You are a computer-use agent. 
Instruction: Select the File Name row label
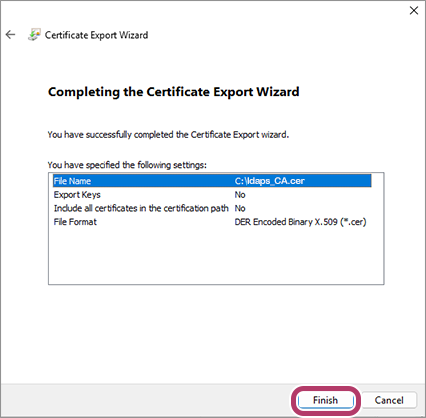click(72, 181)
